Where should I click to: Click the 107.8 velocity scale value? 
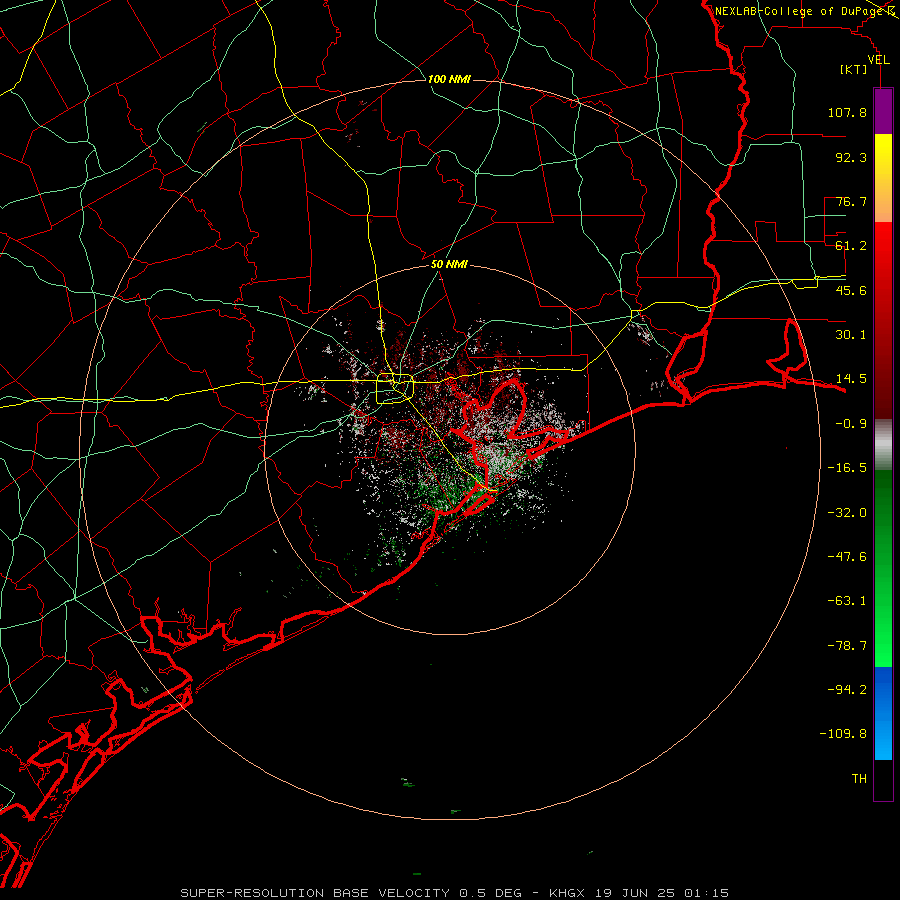(x=847, y=112)
